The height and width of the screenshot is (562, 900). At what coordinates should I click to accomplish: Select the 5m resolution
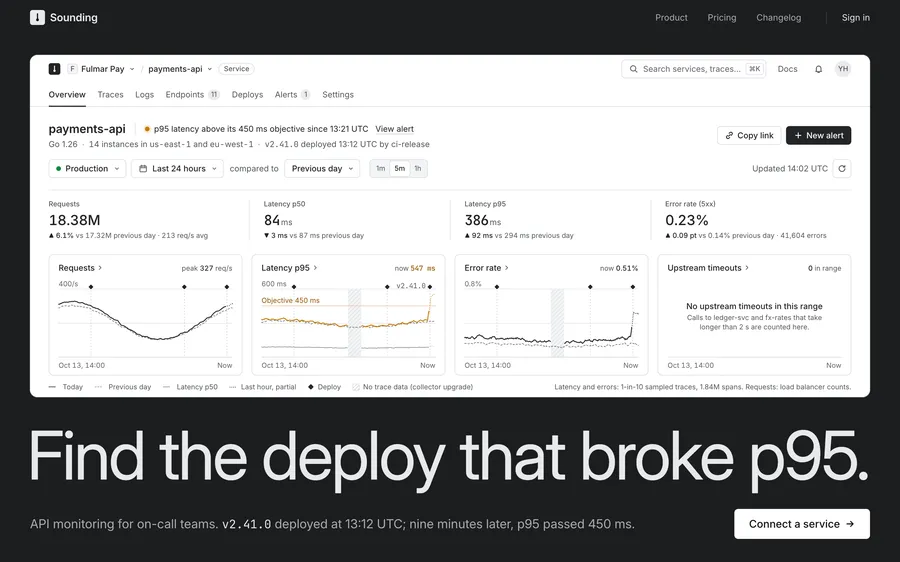point(399,169)
